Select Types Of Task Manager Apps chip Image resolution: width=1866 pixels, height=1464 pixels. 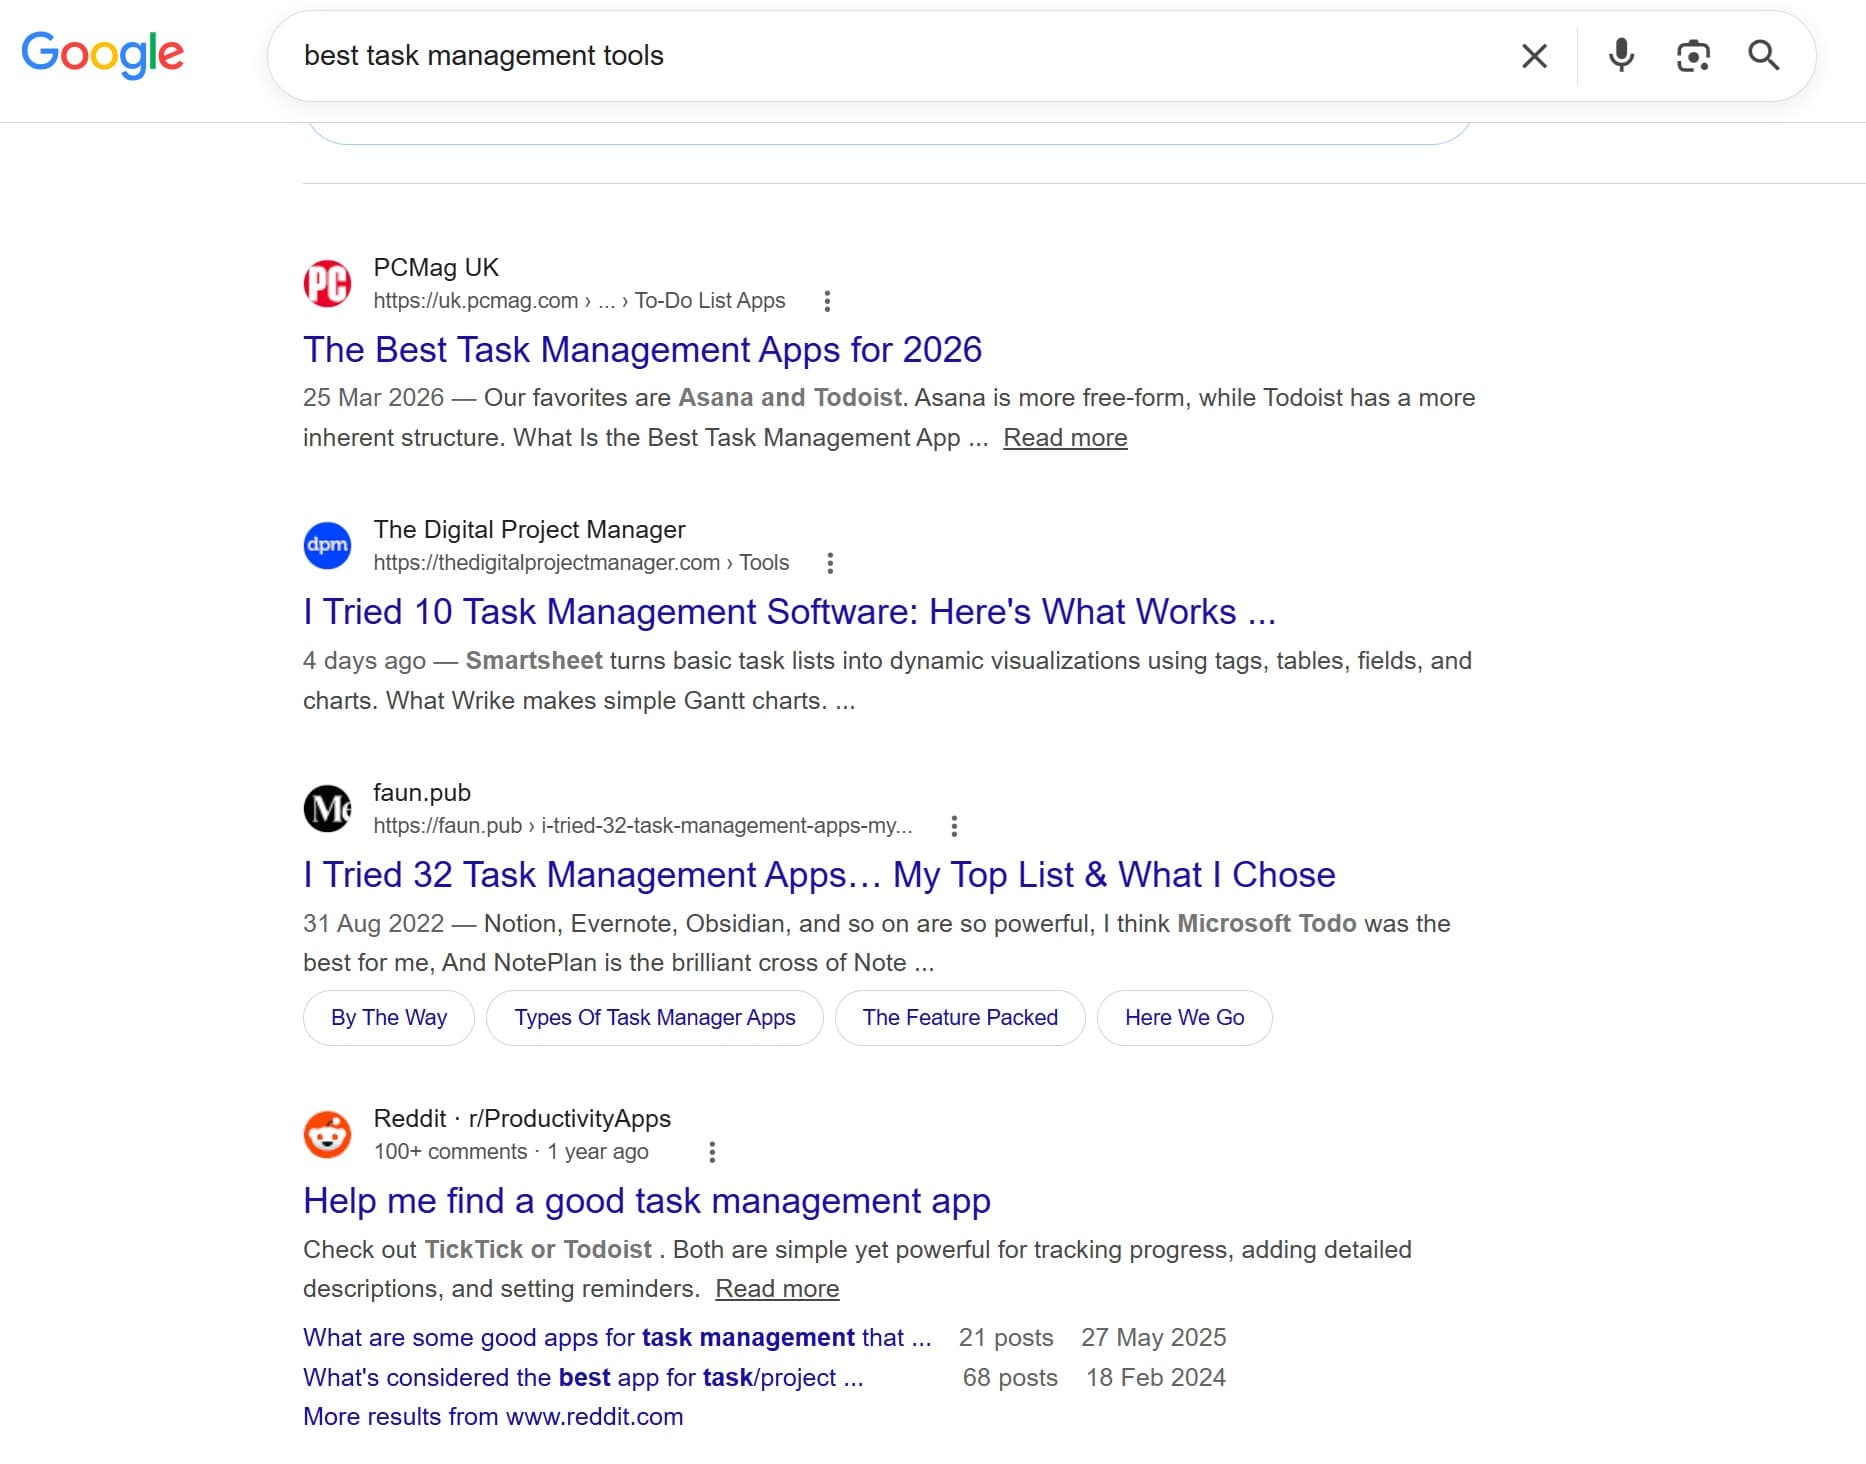point(655,1018)
